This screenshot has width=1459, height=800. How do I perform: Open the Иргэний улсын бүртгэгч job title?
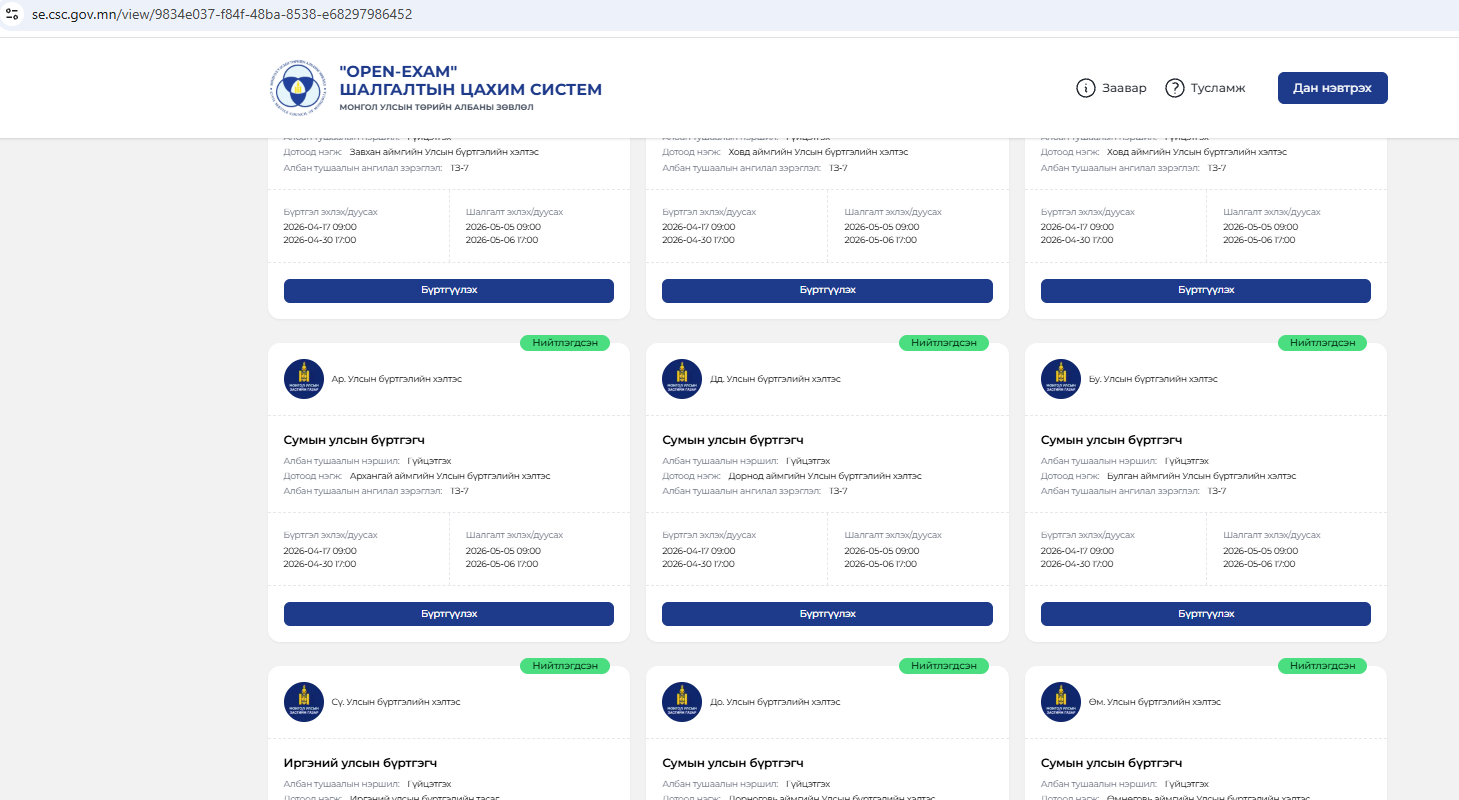[x=360, y=763]
